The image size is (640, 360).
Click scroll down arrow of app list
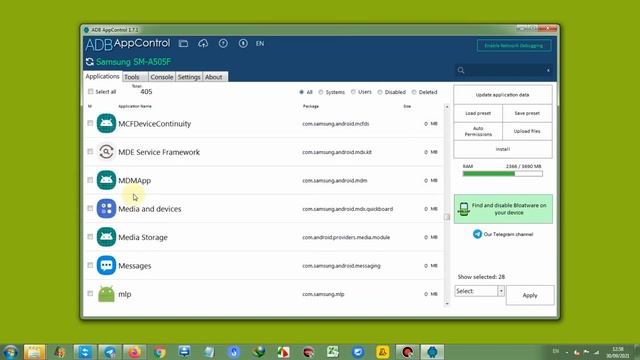tap(447, 304)
